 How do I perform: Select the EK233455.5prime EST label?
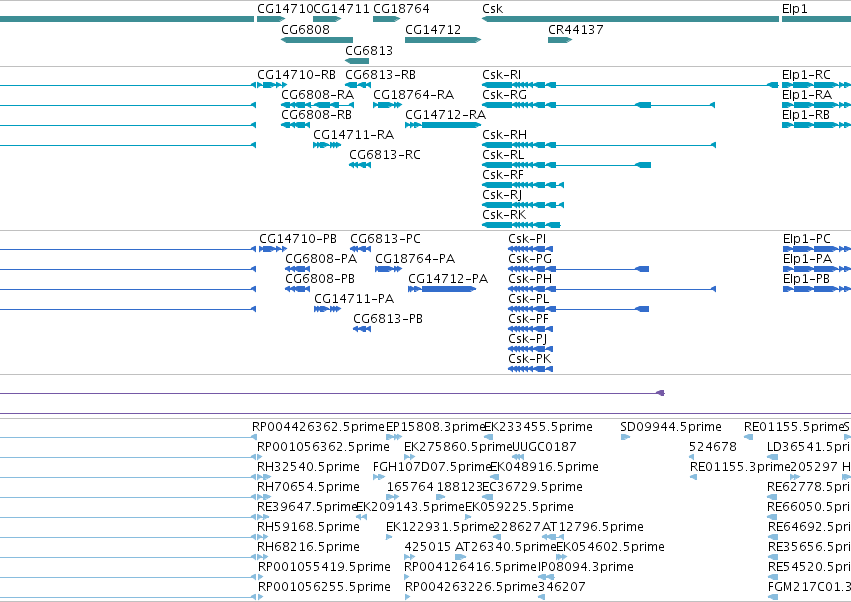click(x=538, y=428)
